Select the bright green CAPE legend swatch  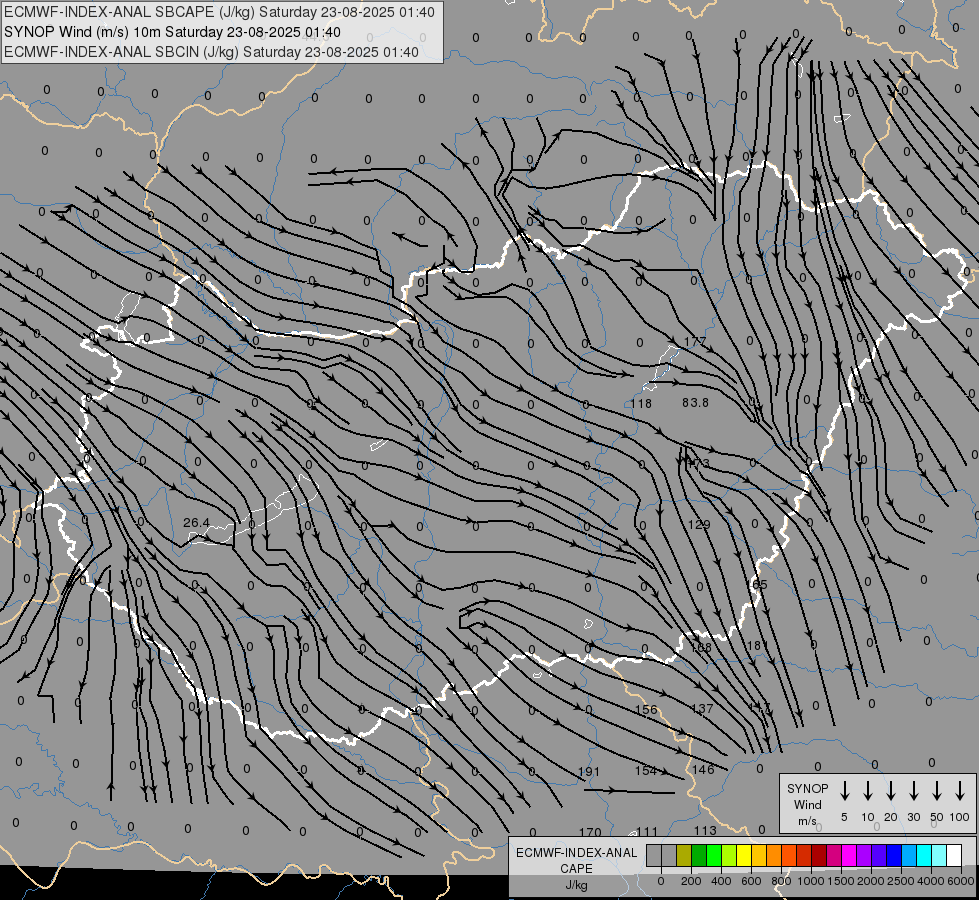point(714,855)
